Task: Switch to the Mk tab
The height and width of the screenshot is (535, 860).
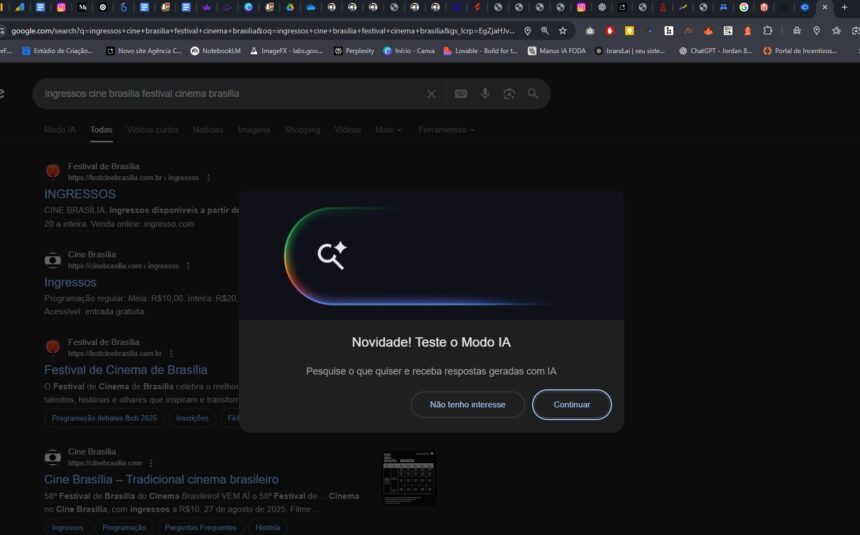Action: pos(82,7)
